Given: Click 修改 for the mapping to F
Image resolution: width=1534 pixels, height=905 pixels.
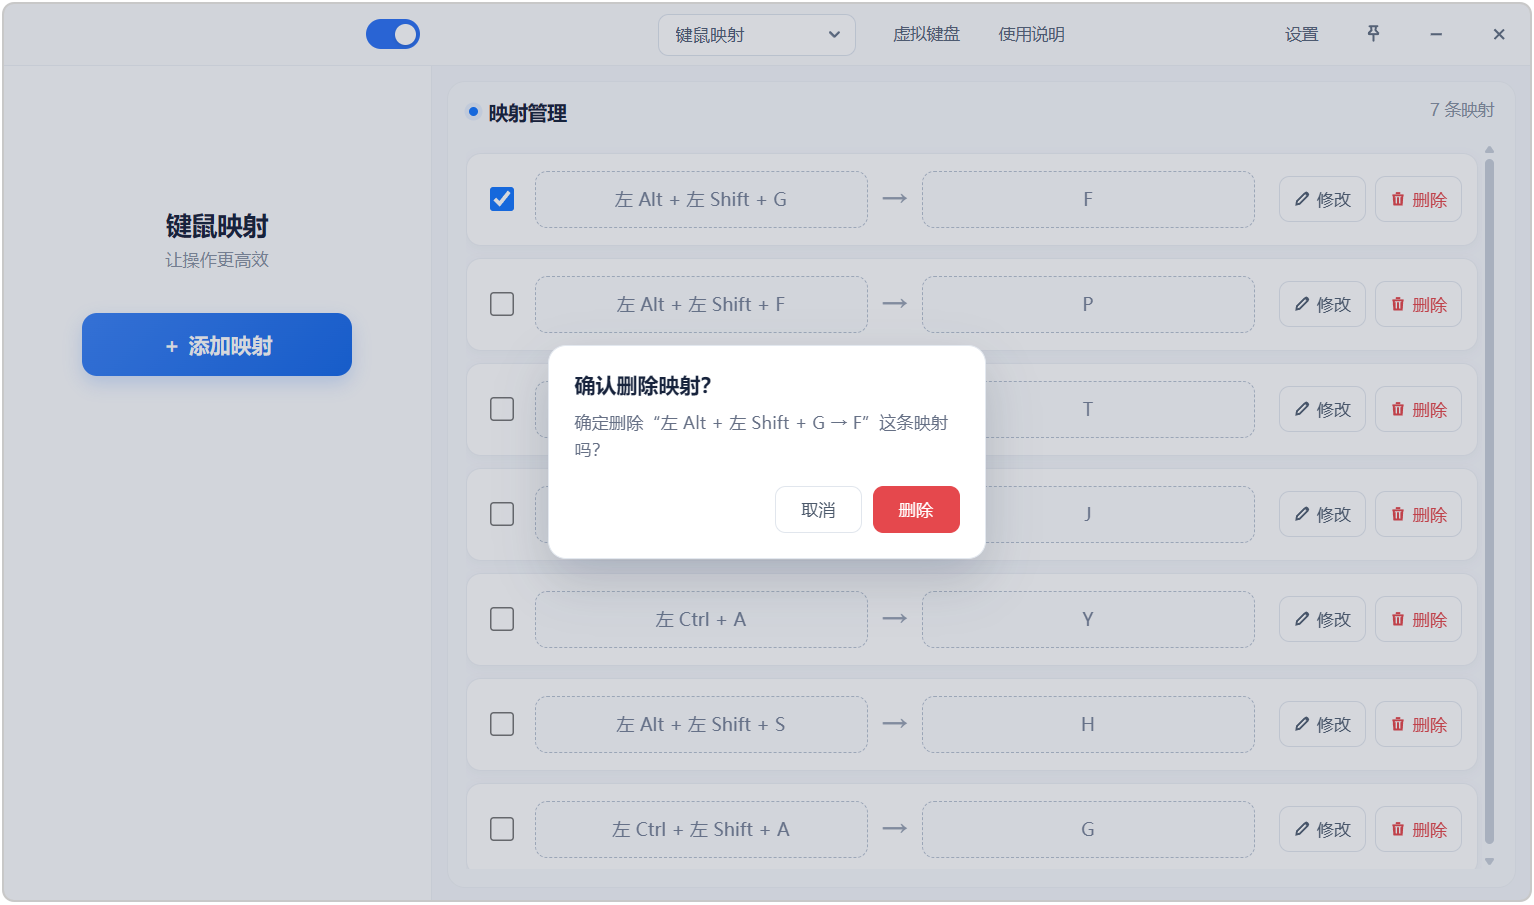Looking at the screenshot, I should point(1322,199).
